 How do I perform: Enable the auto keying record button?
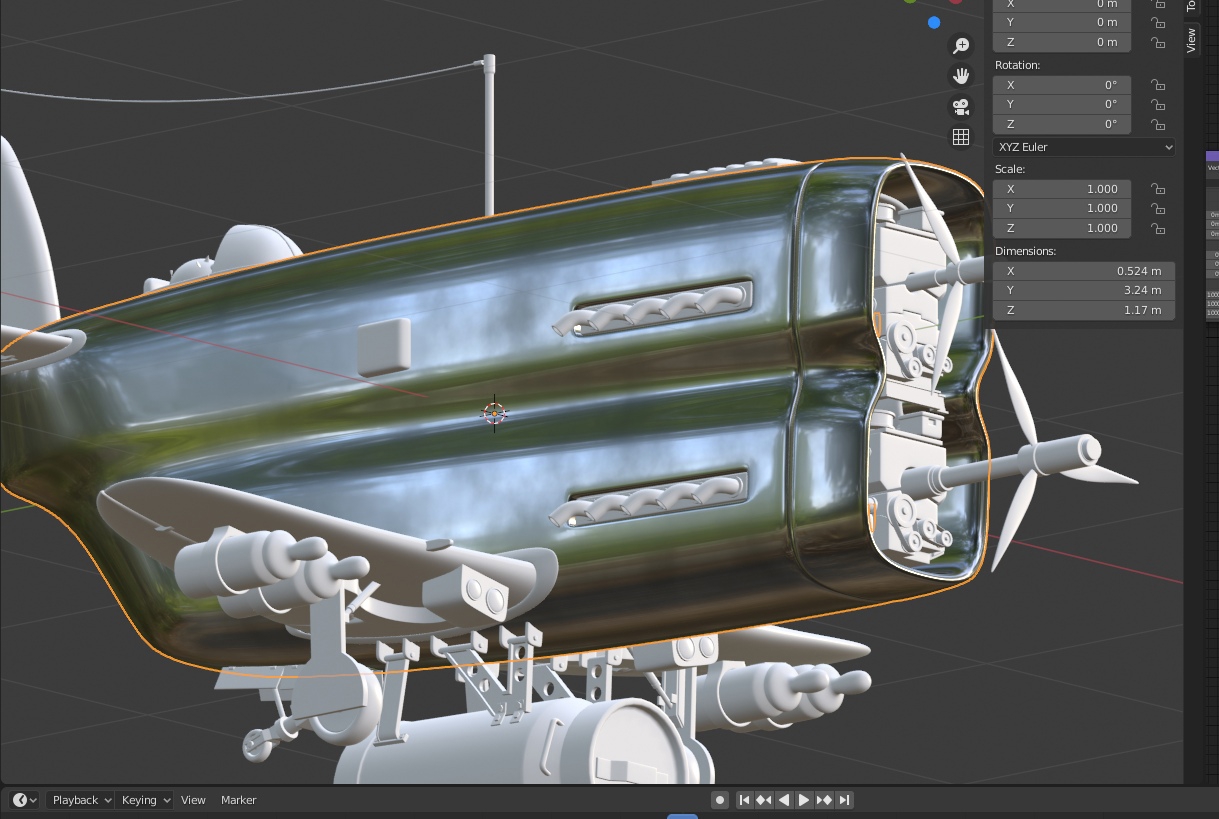tap(719, 800)
